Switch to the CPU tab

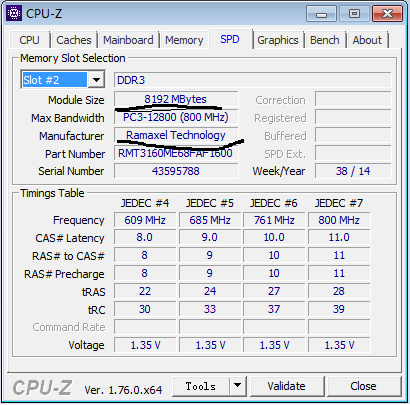[29, 40]
